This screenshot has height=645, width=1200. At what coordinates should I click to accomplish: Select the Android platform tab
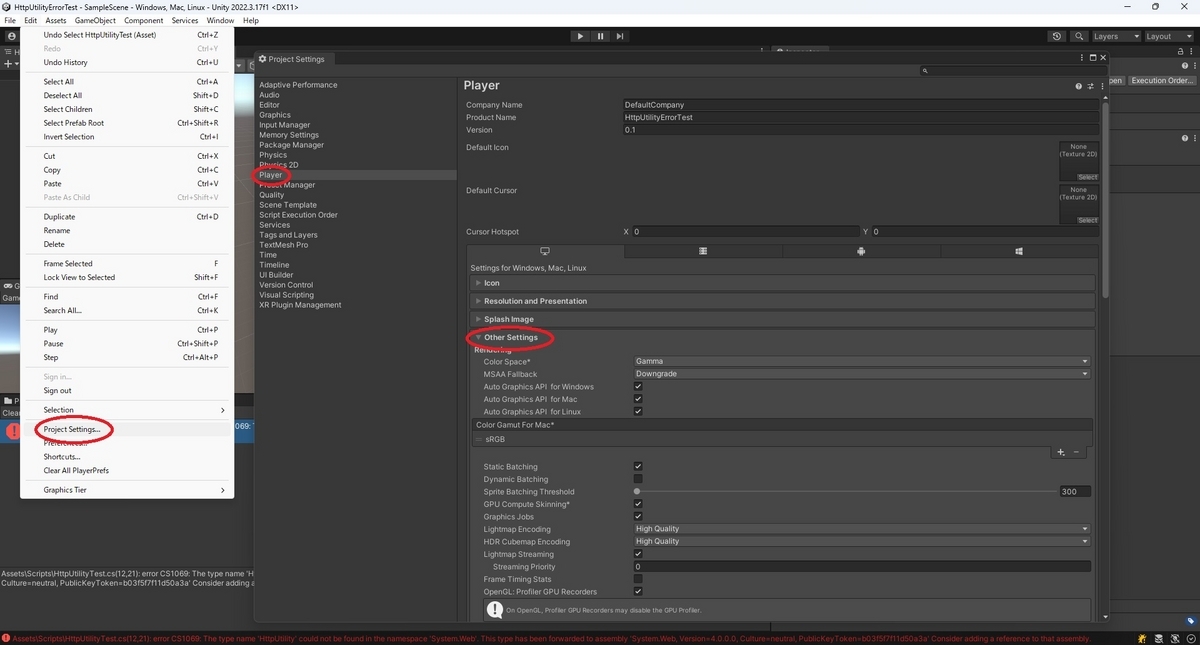(861, 251)
